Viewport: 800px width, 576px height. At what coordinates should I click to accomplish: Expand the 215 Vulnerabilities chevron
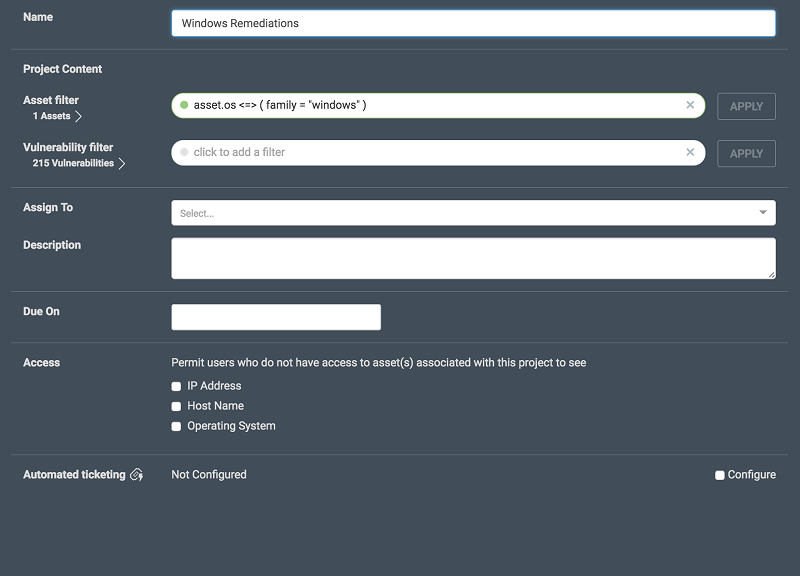[x=122, y=164]
